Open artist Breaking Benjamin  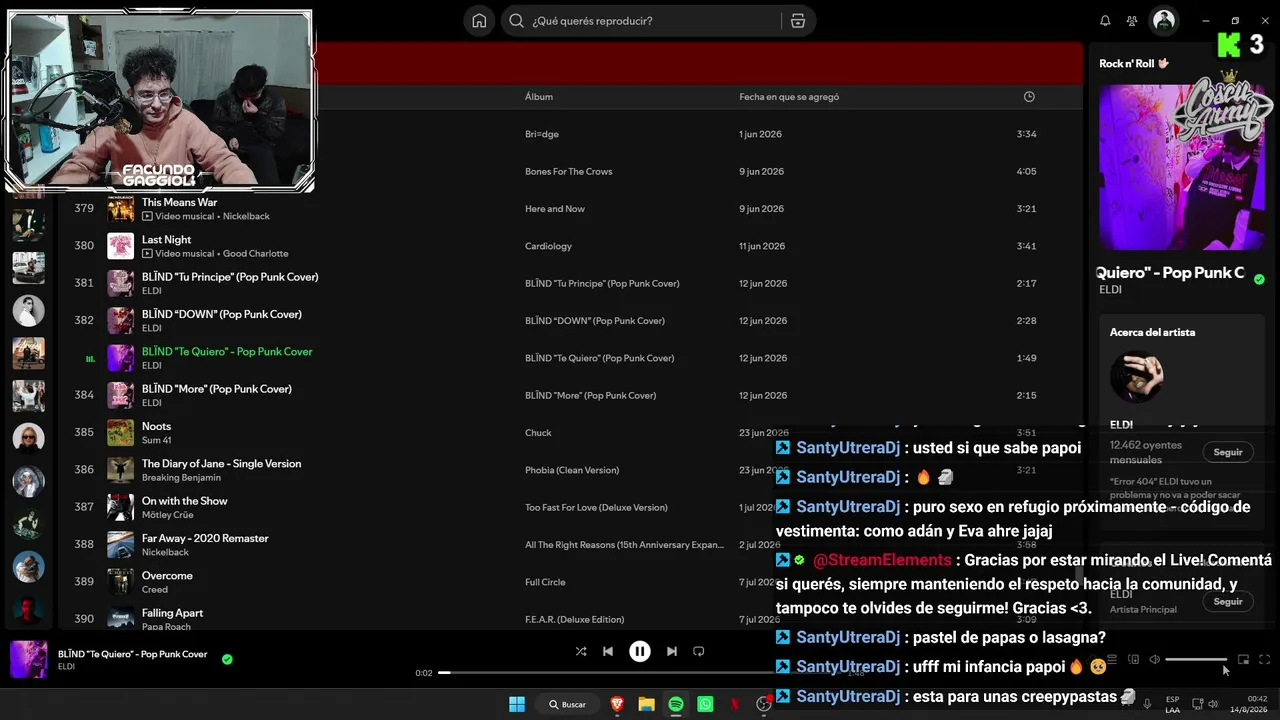coord(181,478)
